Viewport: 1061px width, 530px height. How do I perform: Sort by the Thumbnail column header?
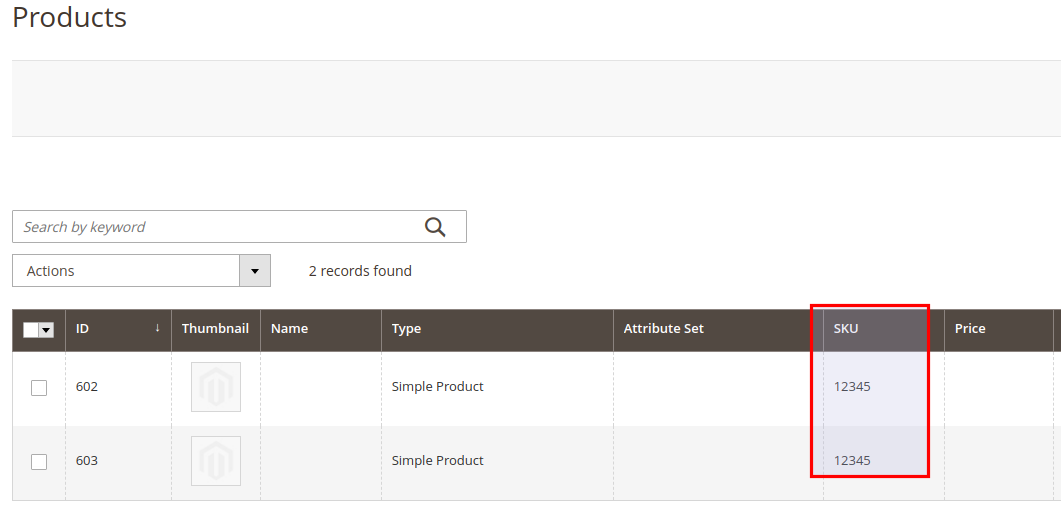(x=215, y=328)
